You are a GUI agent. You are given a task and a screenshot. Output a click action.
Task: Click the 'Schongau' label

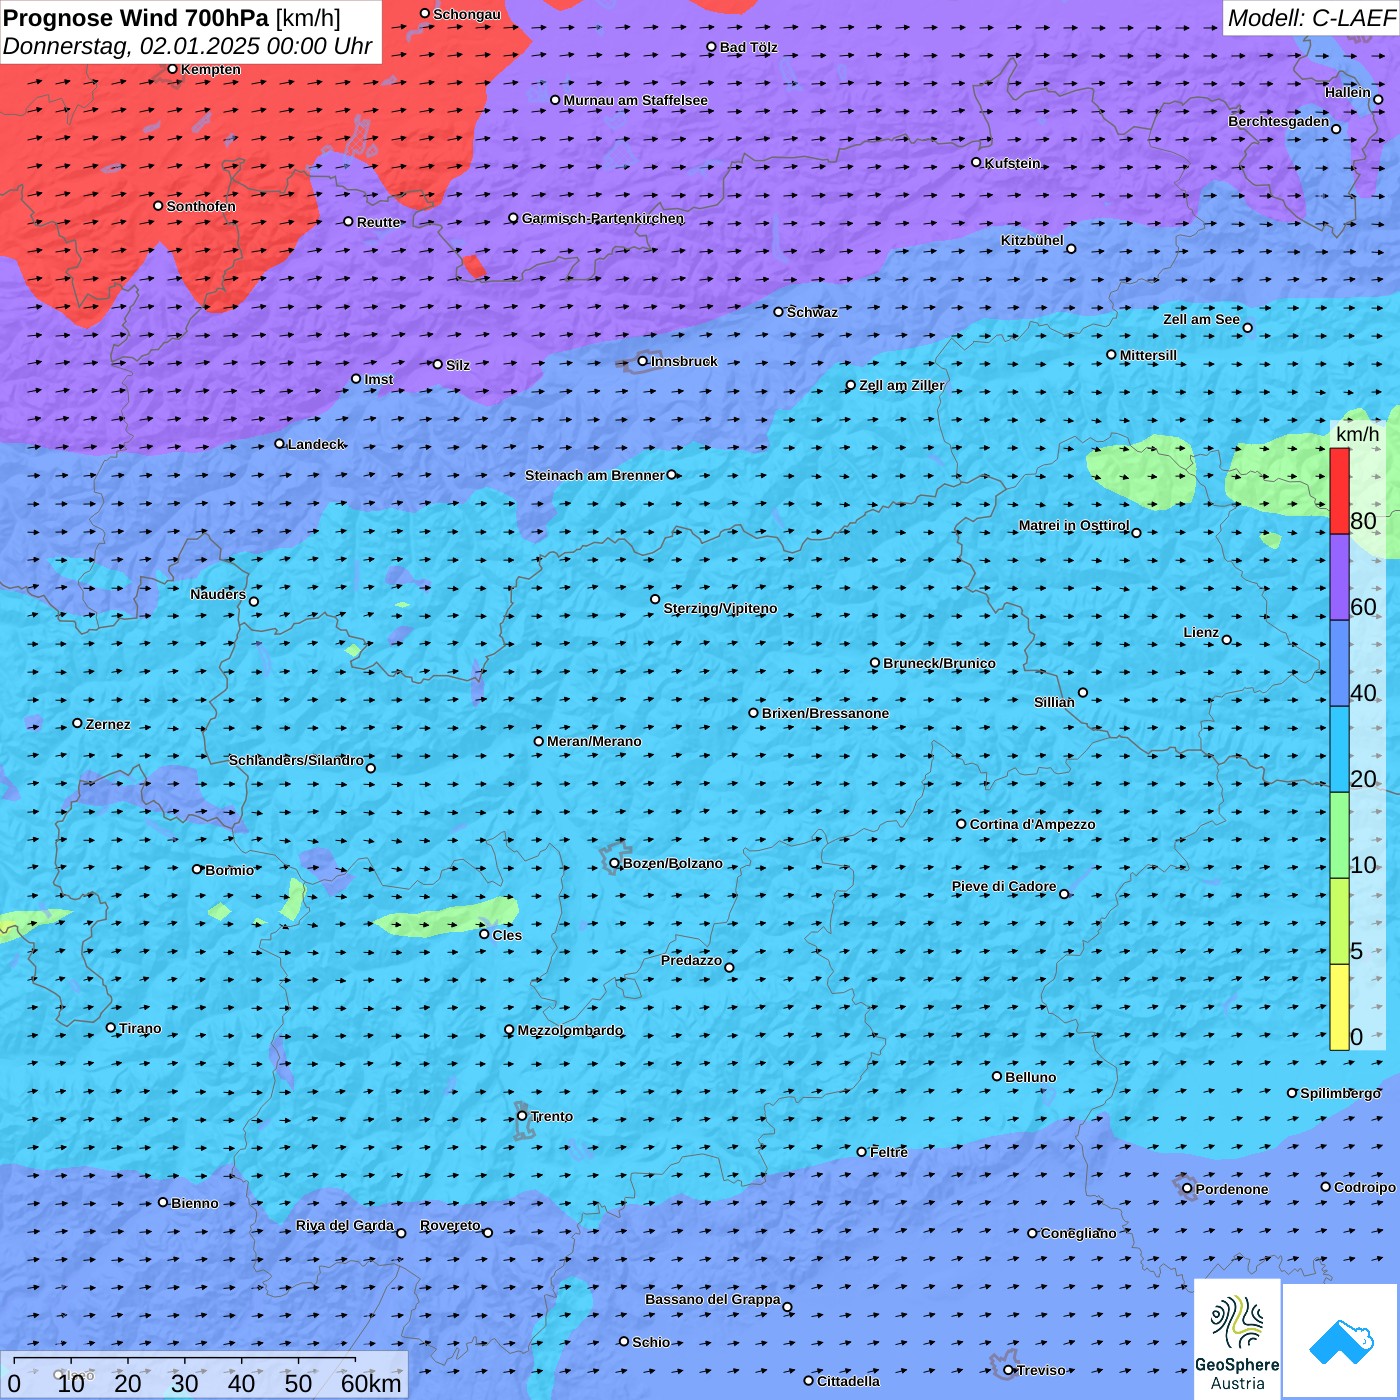click(x=467, y=14)
